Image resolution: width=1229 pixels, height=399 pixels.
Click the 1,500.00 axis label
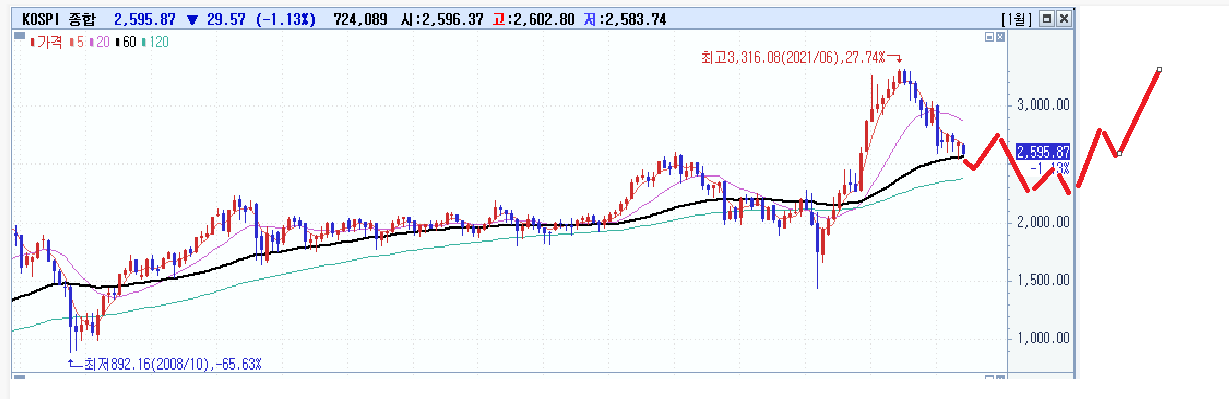1043,280
